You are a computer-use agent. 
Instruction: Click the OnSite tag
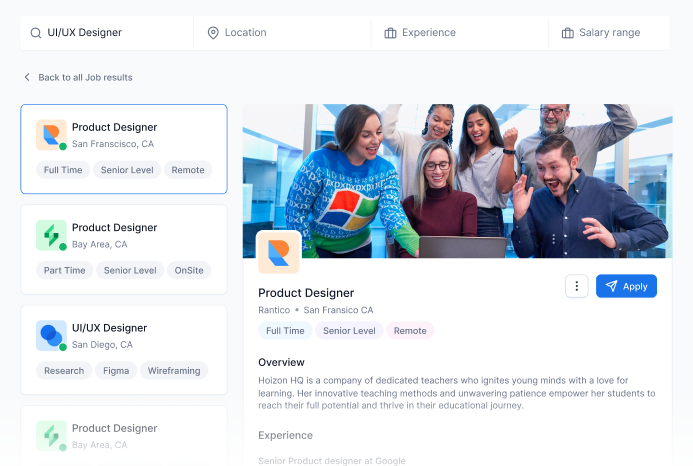coord(189,270)
